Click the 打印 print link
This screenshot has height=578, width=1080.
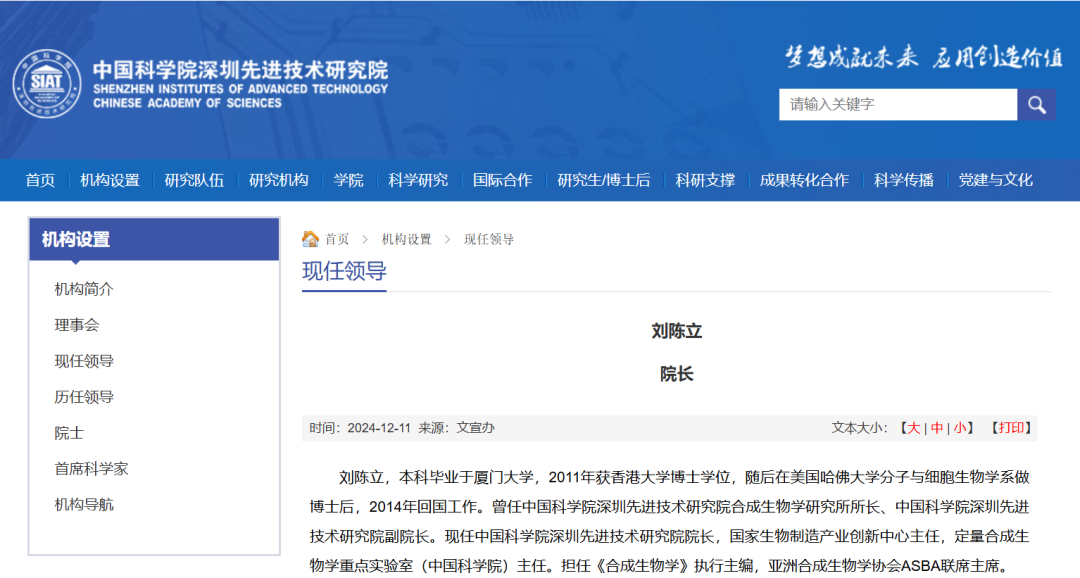tap(1010, 428)
